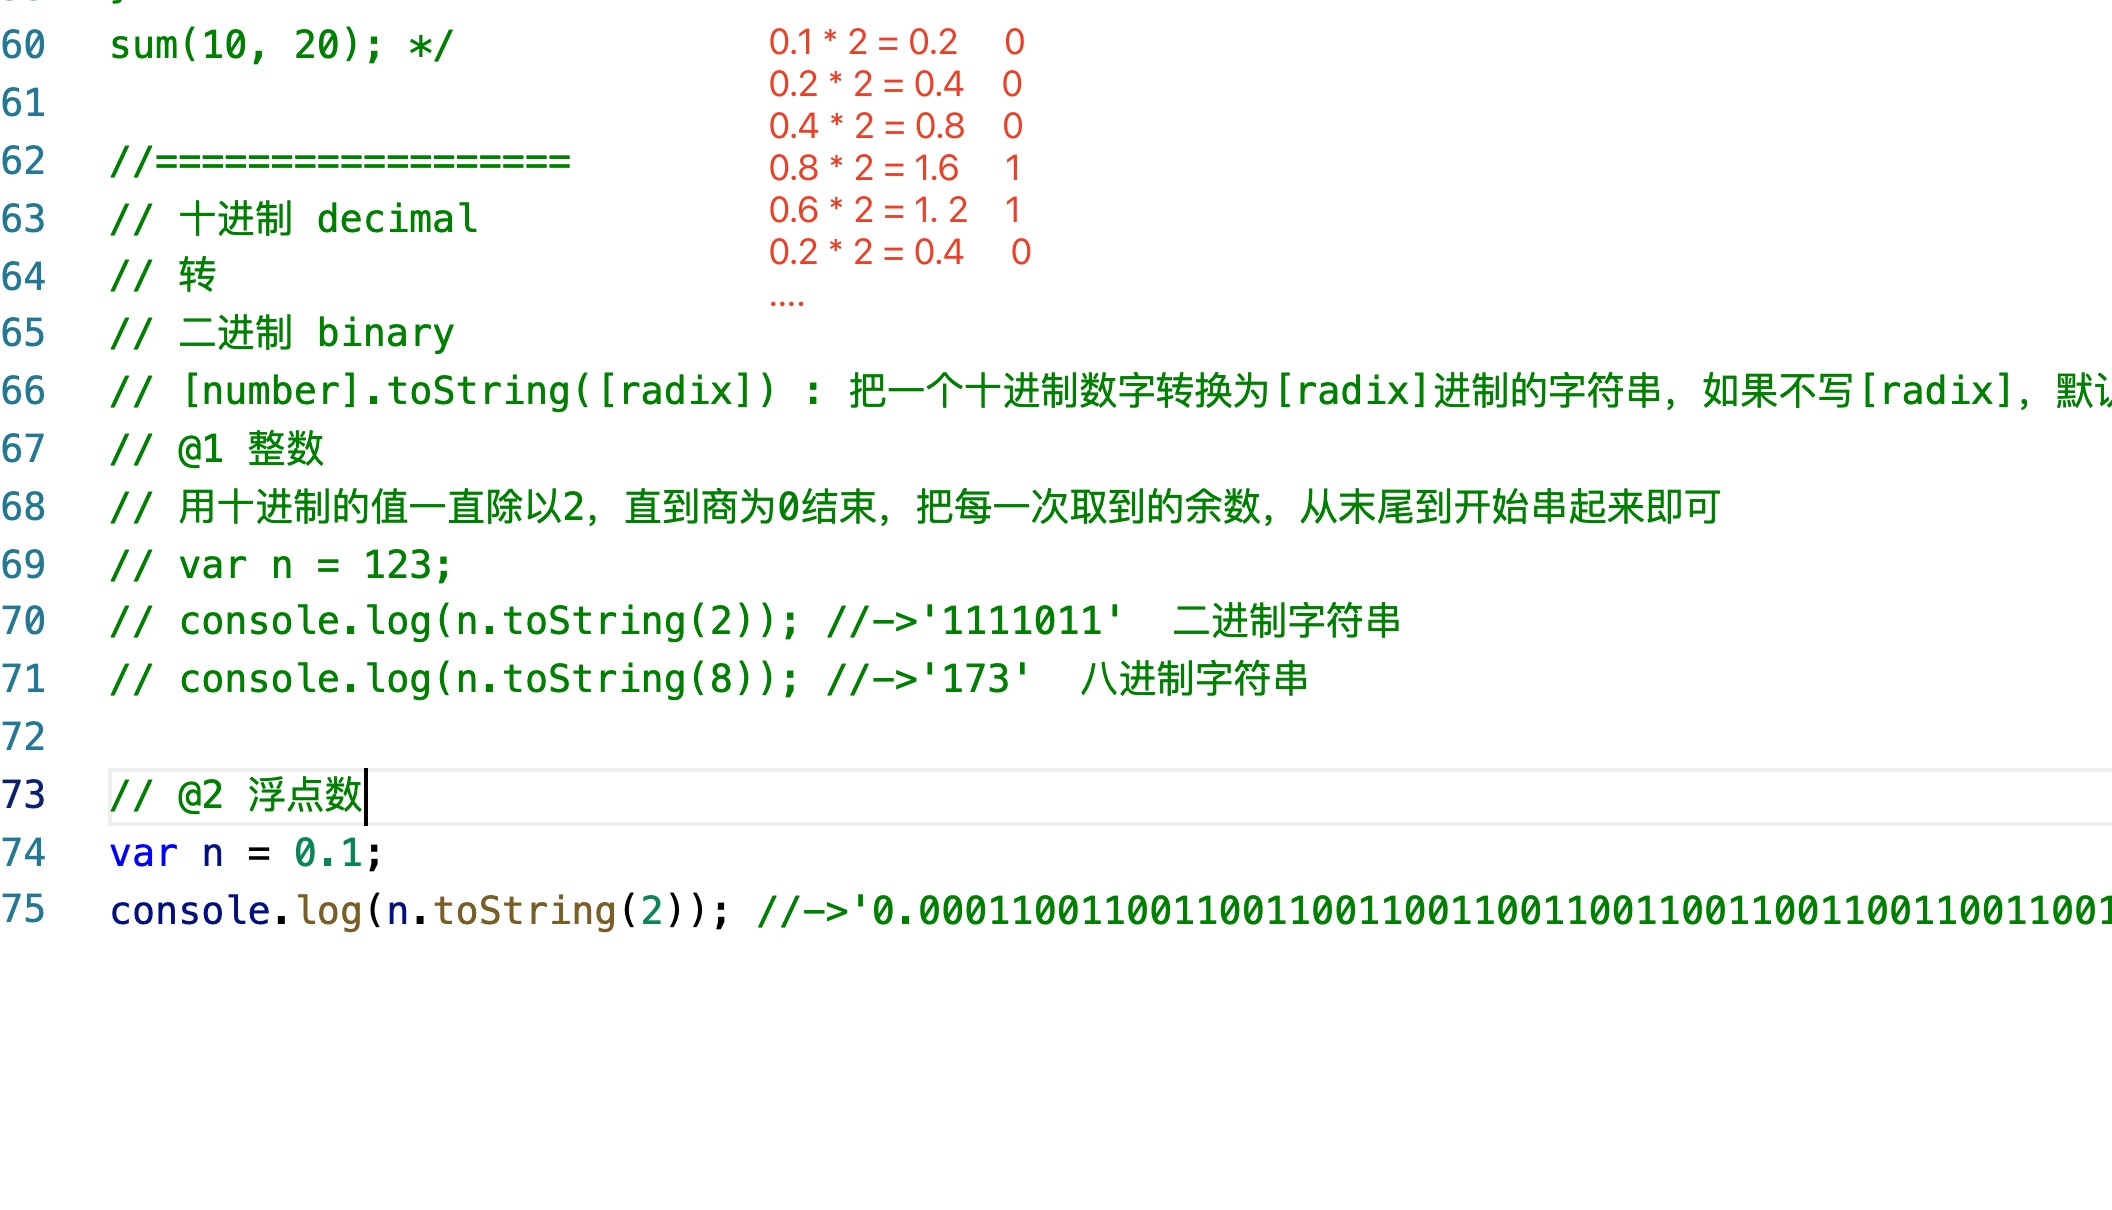Click the red annotation '0.8 * 2 = 1.6'
Viewport: 2112px width, 1210px height.
864,168
